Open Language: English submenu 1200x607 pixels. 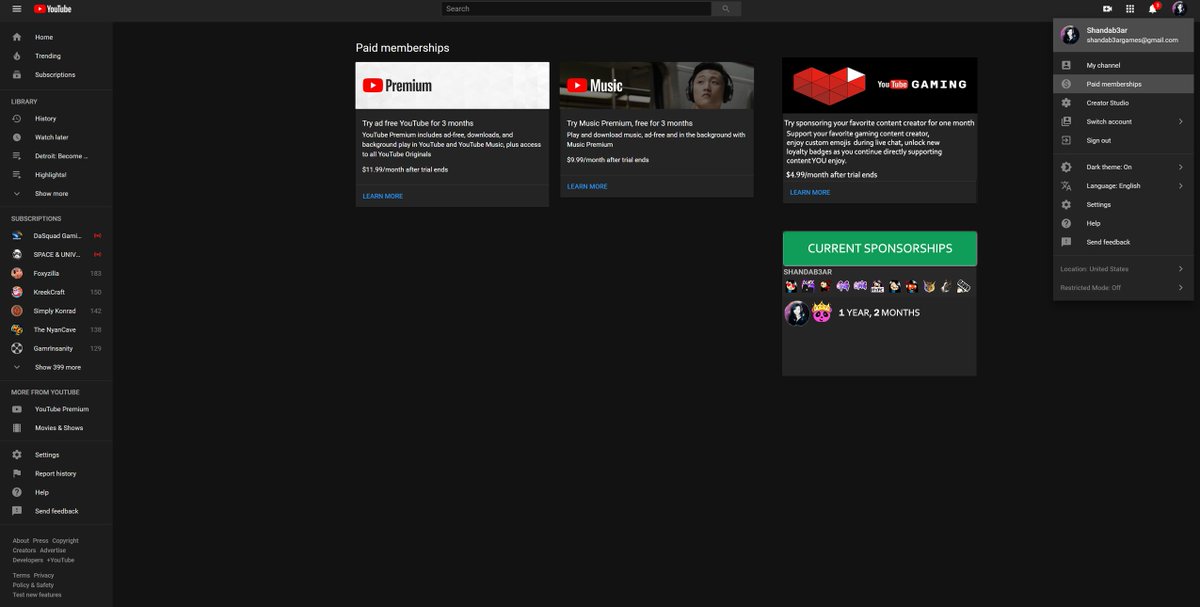(x=1123, y=186)
